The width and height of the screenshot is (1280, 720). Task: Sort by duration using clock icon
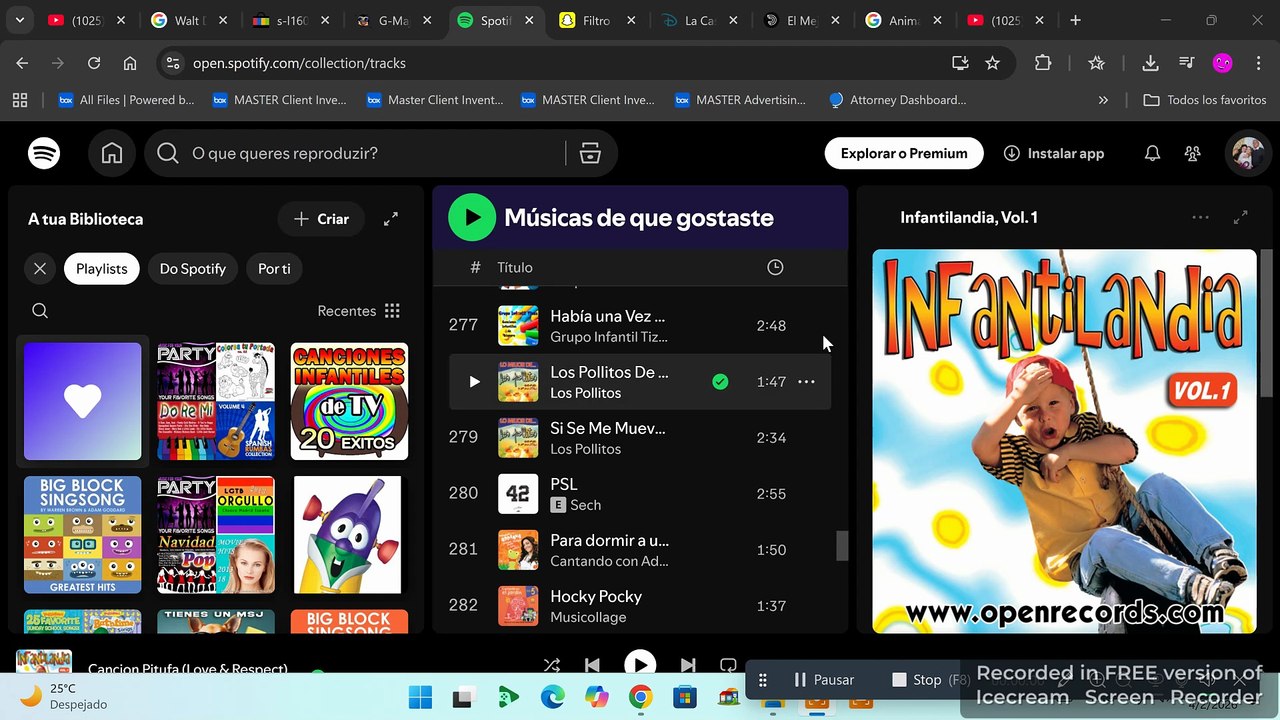[775, 267]
